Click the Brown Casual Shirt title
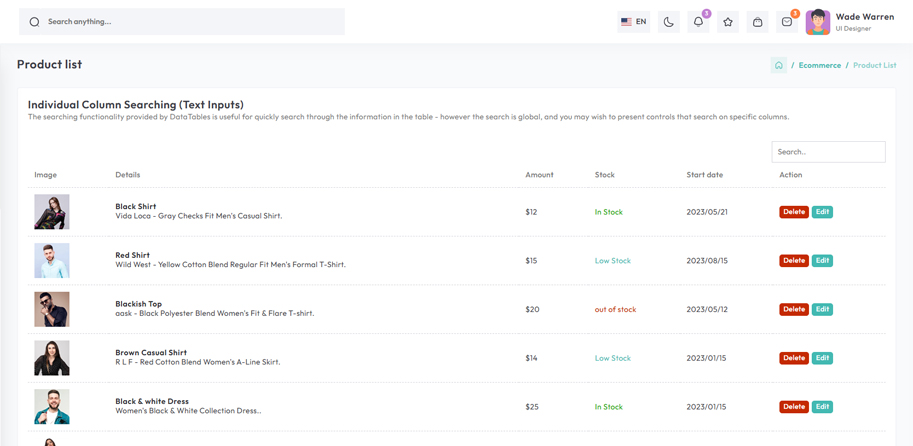This screenshot has width=913, height=446. (151, 353)
